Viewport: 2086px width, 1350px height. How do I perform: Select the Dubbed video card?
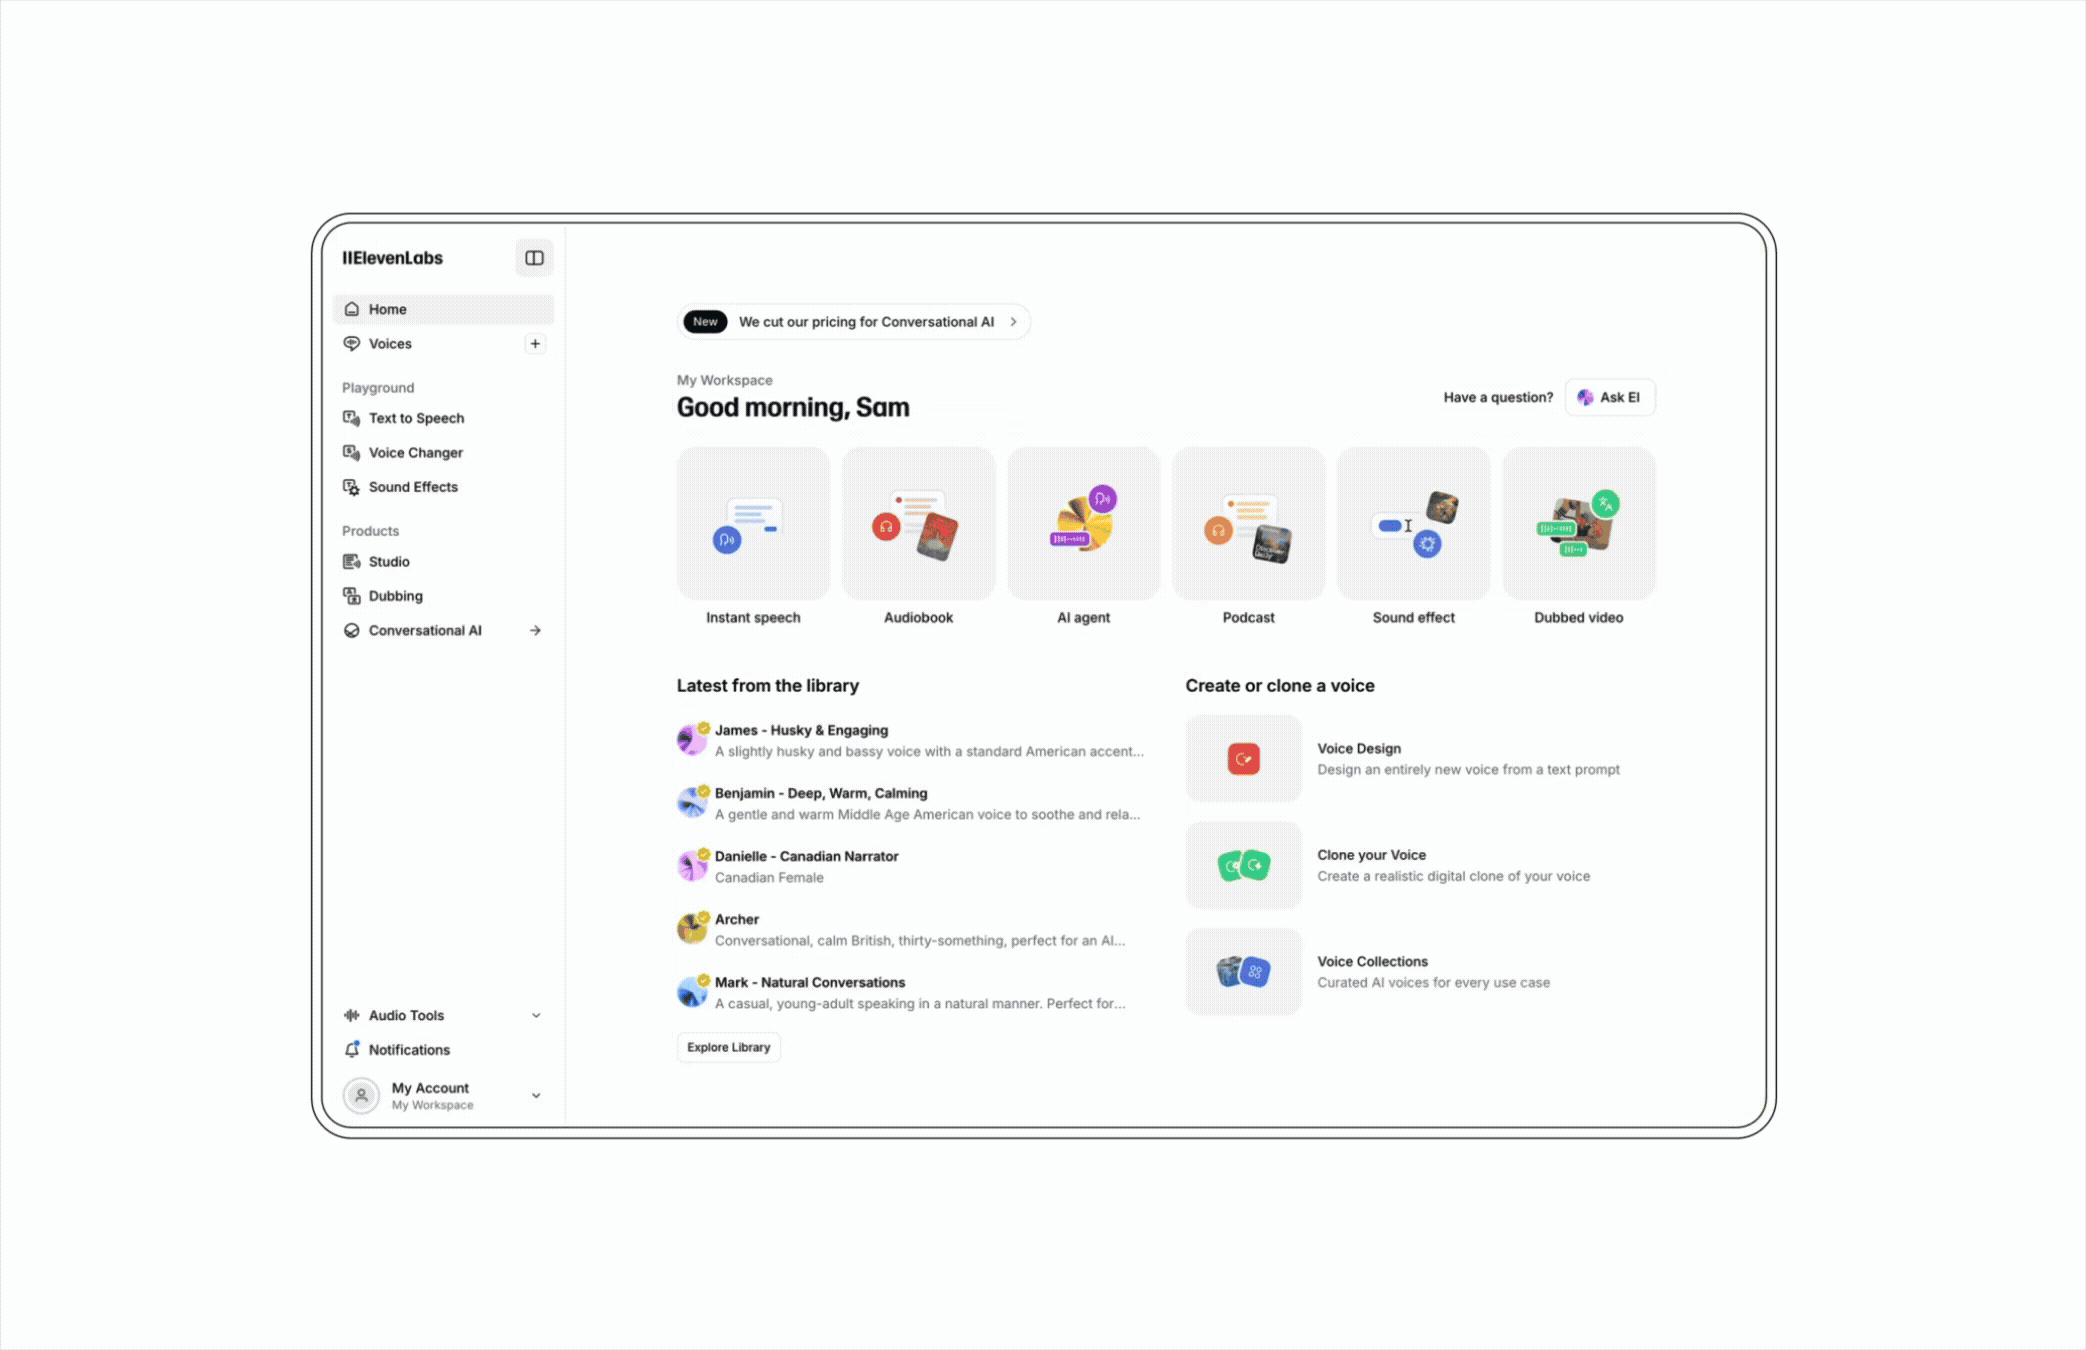click(x=1578, y=523)
